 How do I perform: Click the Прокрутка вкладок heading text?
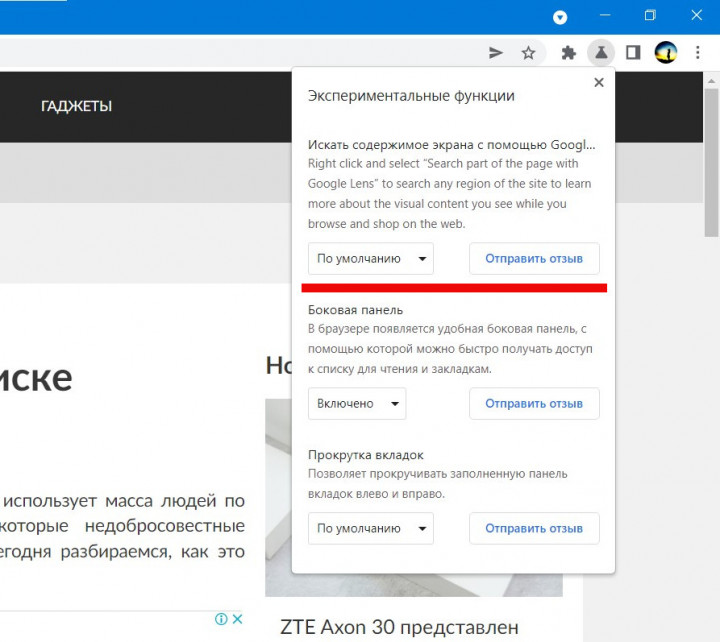click(x=366, y=455)
